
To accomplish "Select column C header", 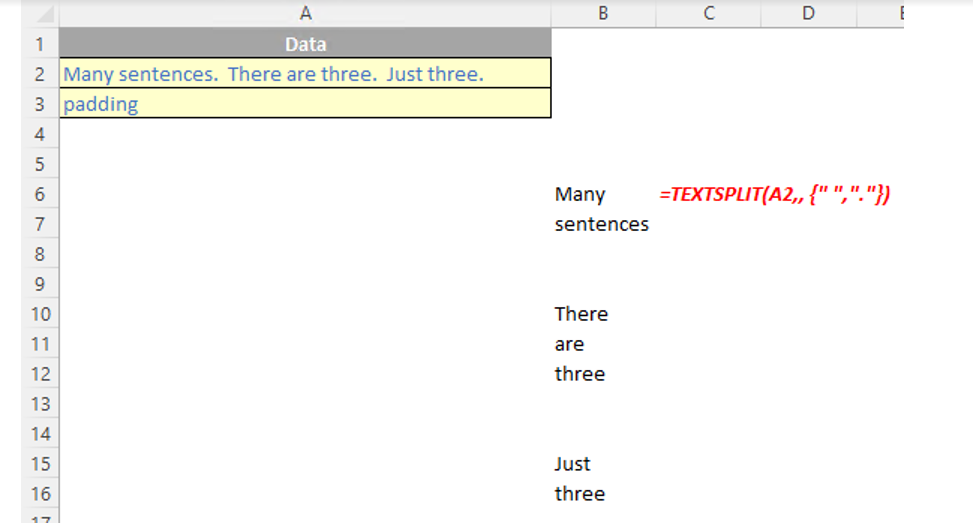I will tap(709, 13).
